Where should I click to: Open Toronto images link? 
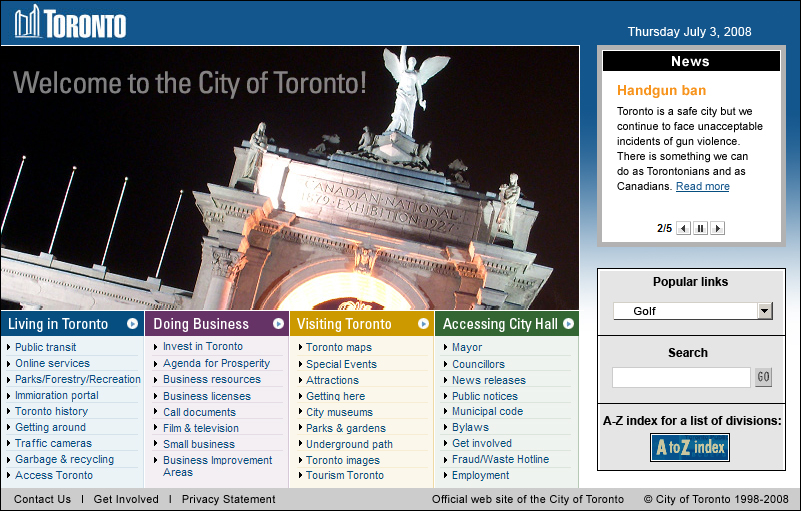click(x=343, y=460)
